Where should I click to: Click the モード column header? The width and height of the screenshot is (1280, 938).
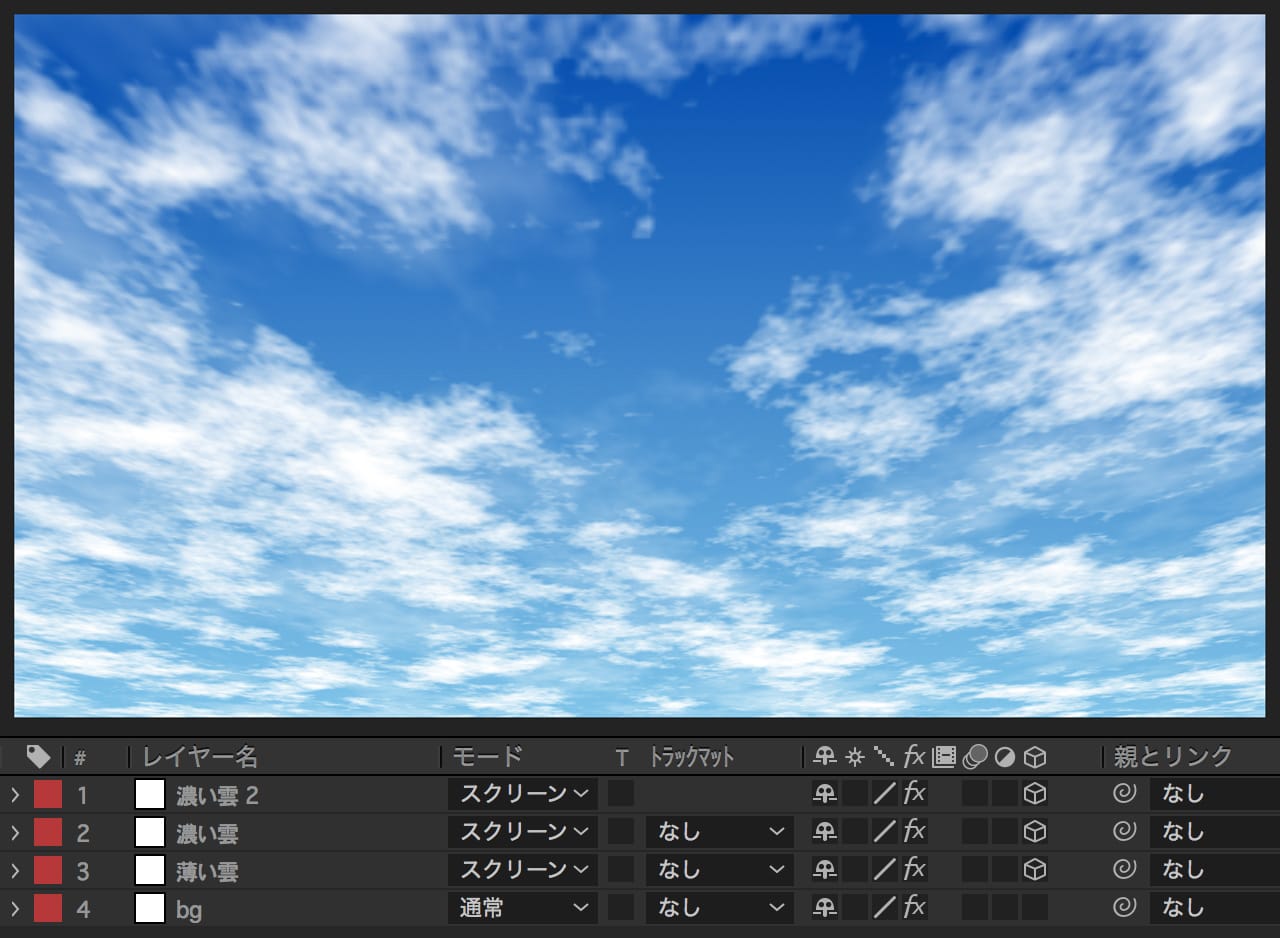(487, 757)
